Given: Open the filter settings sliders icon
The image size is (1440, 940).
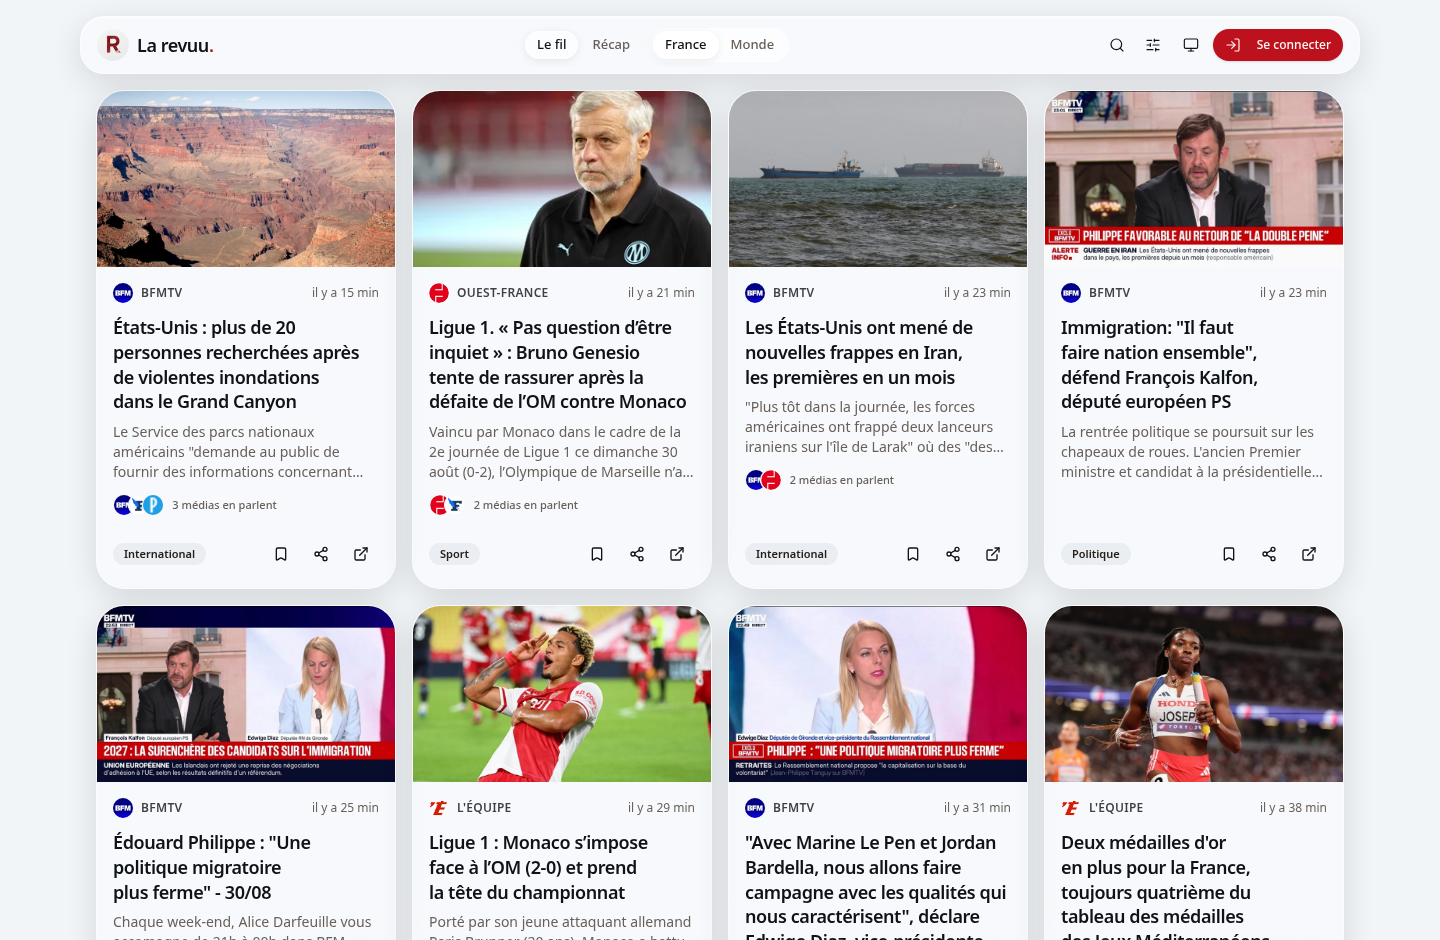Looking at the screenshot, I should click(1153, 45).
